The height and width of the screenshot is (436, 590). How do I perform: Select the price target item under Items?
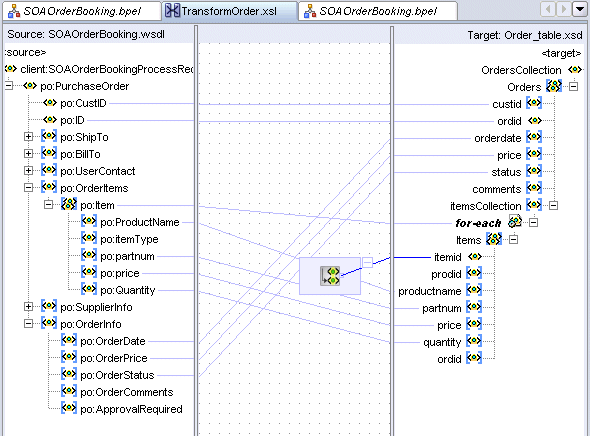(449, 325)
